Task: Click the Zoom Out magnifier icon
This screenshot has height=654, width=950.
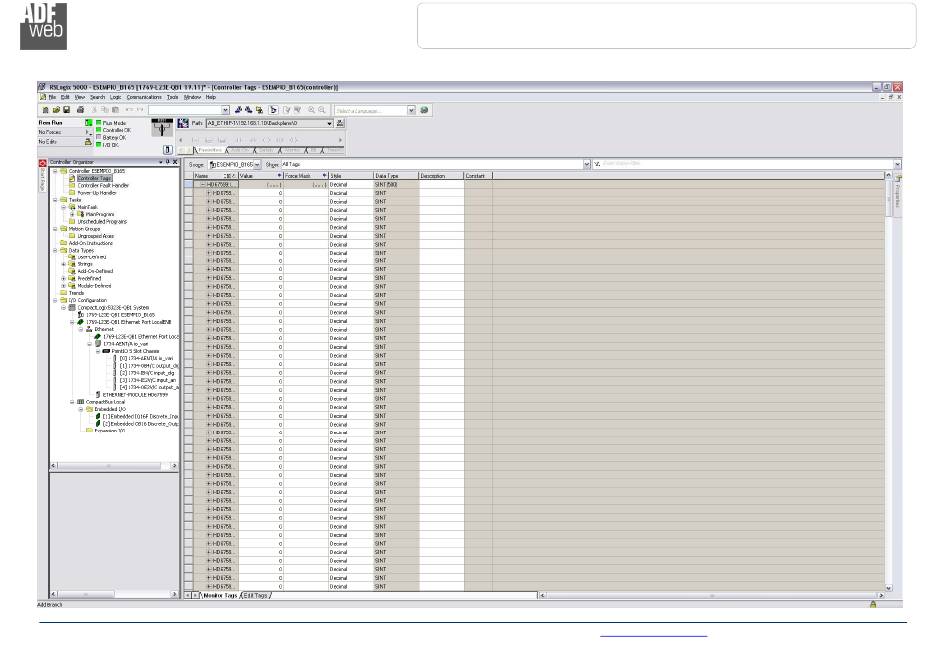Action: point(322,110)
